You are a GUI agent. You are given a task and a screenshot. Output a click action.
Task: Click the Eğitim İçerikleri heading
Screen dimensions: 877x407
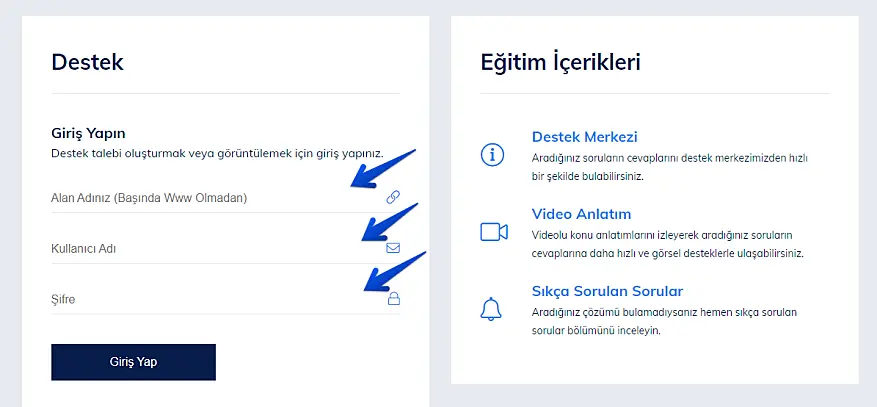[x=560, y=62]
